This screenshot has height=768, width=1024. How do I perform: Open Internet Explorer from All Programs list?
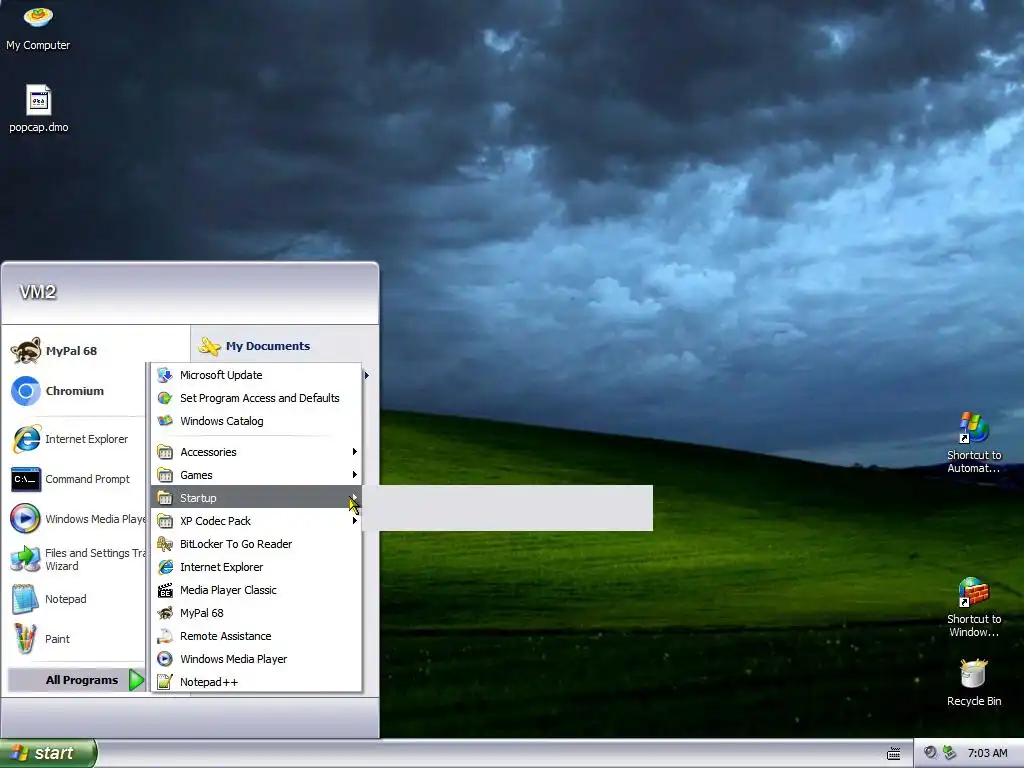(256, 567)
